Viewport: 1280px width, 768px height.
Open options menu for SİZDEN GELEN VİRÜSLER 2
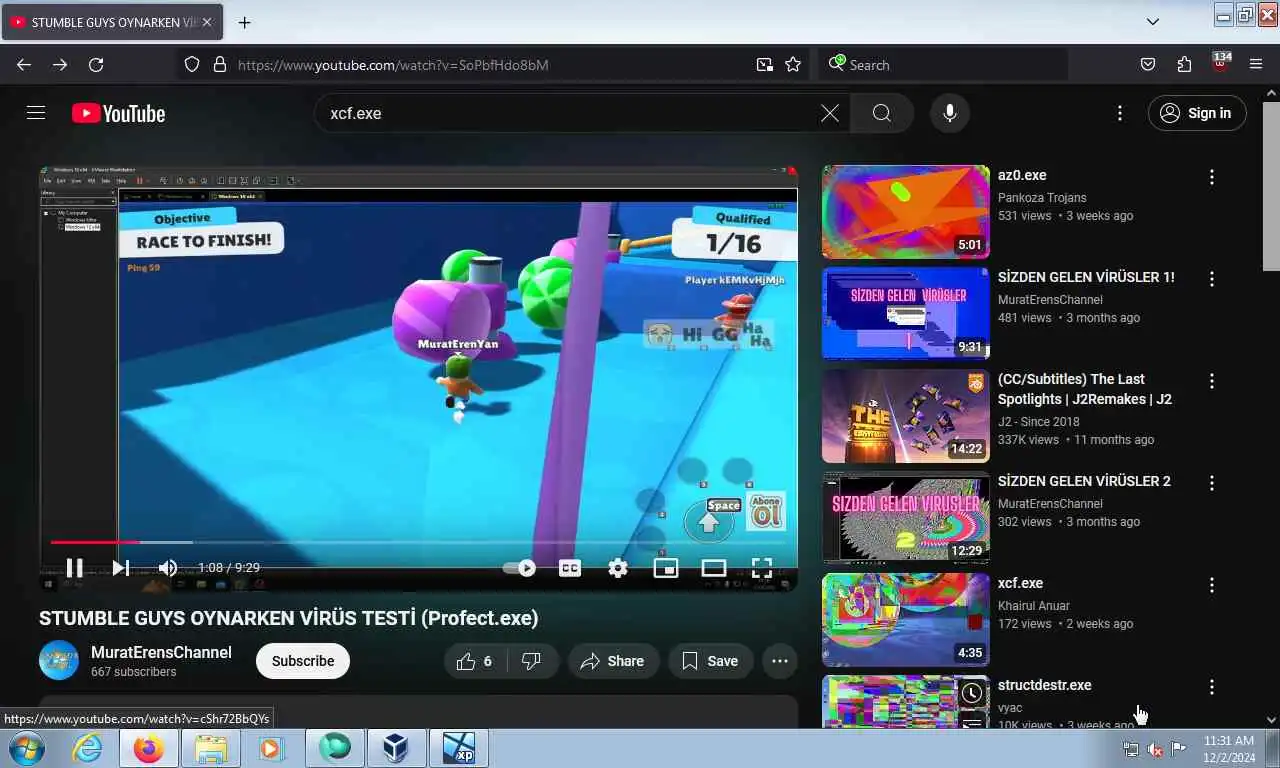(x=1212, y=483)
